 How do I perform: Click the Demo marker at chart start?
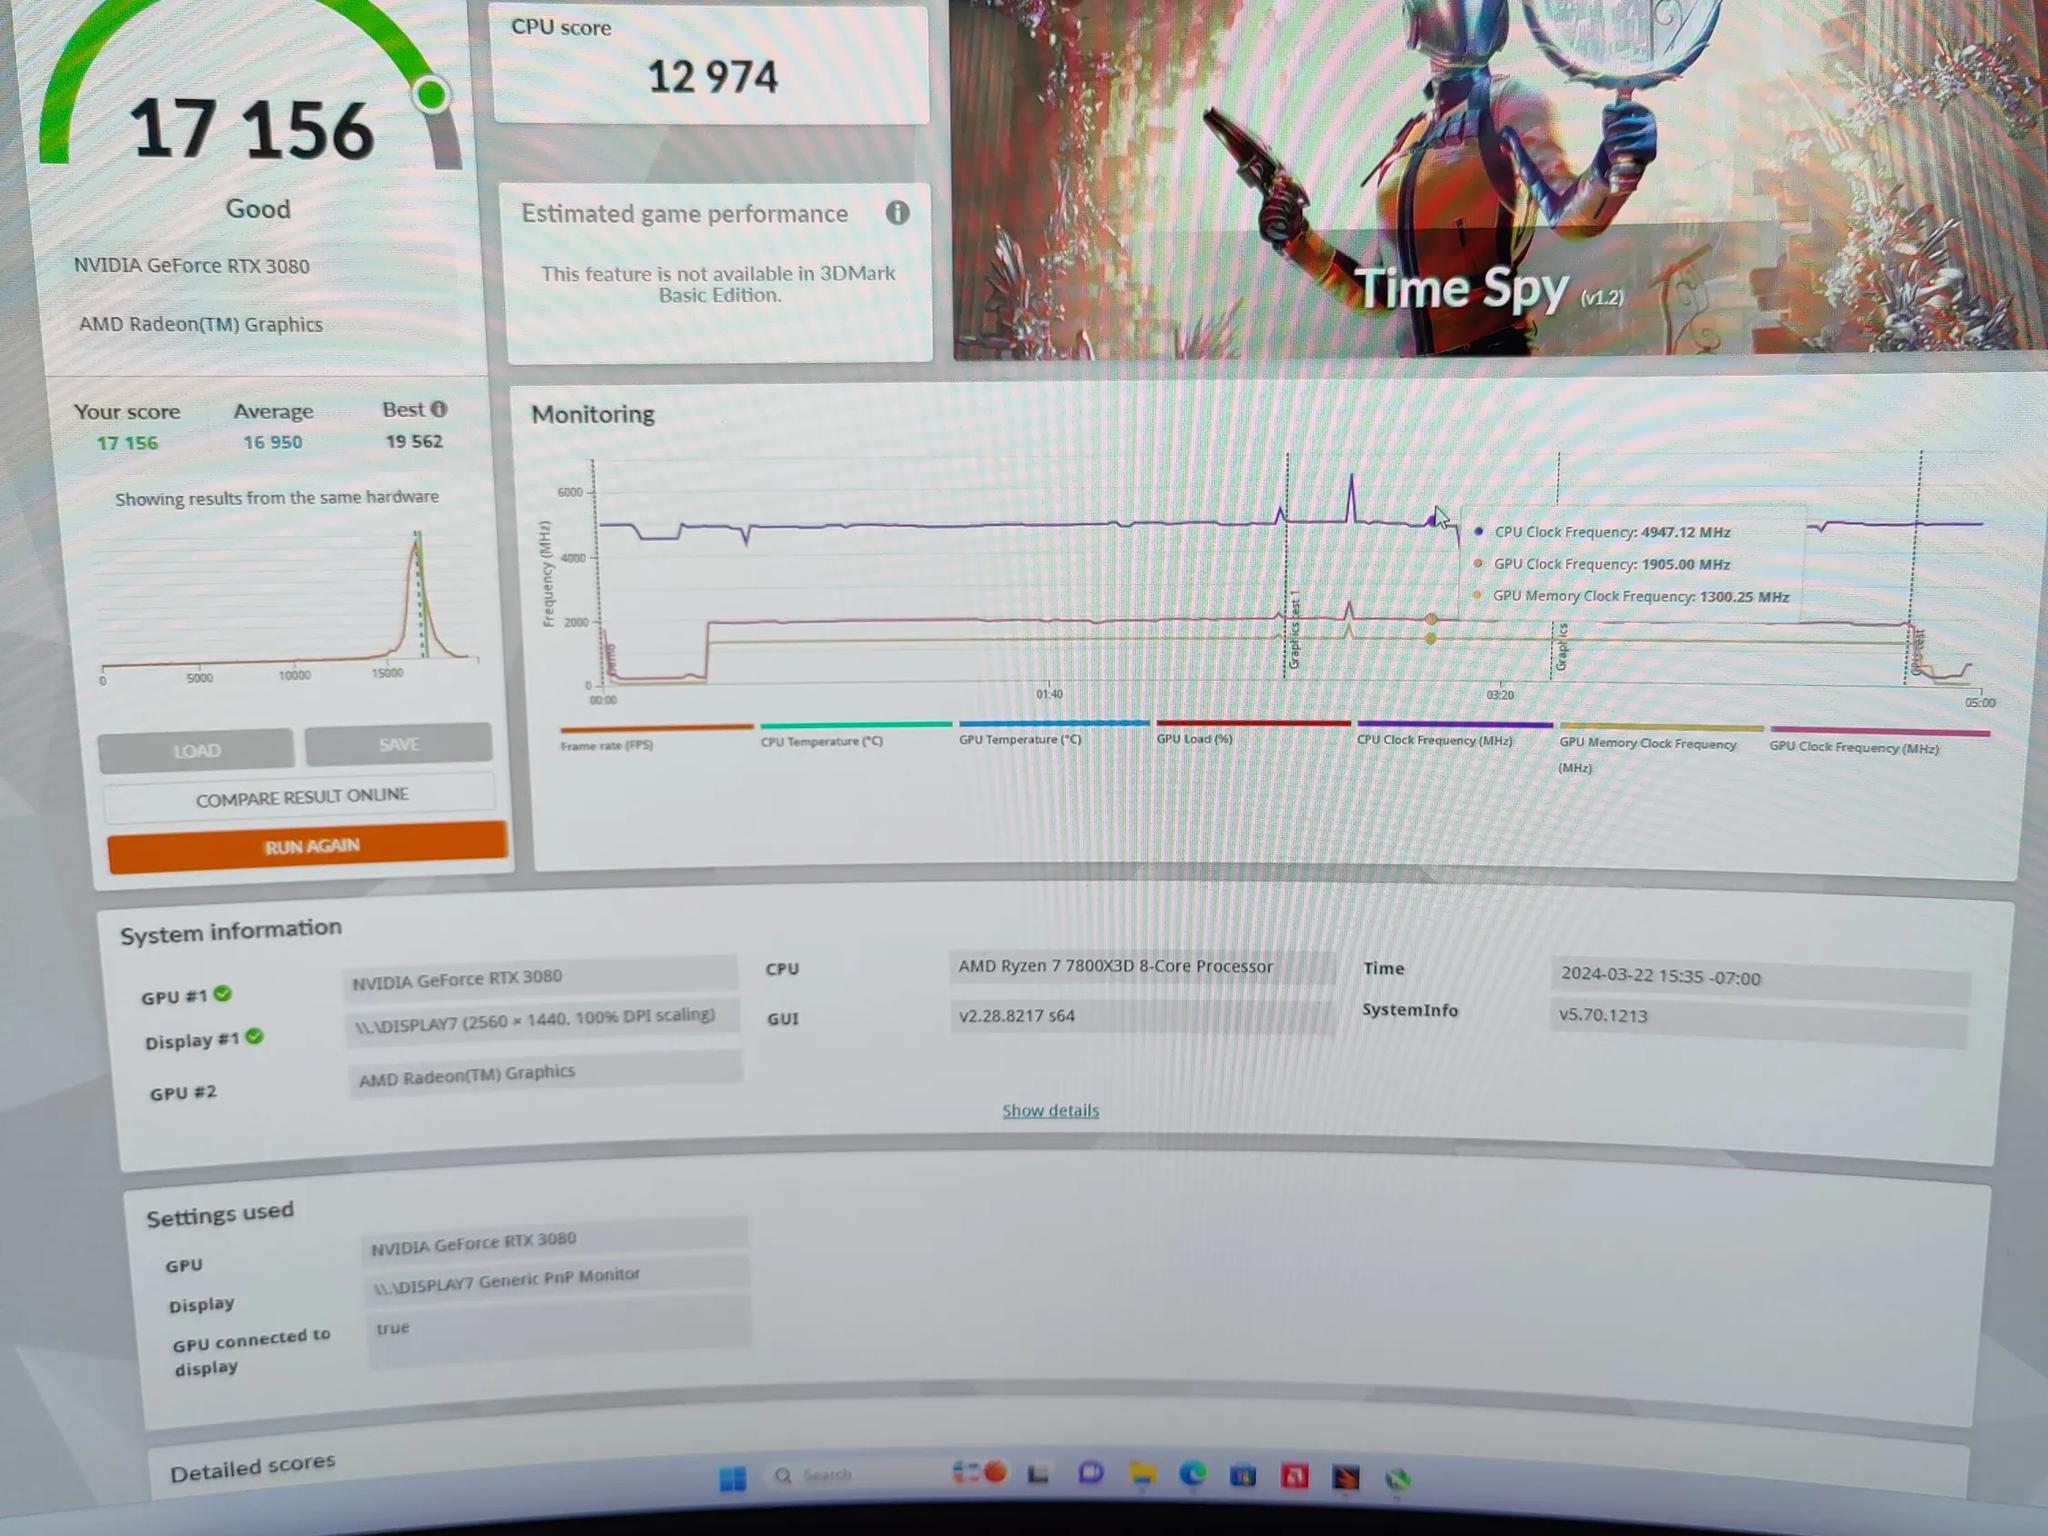pyautogui.click(x=611, y=659)
